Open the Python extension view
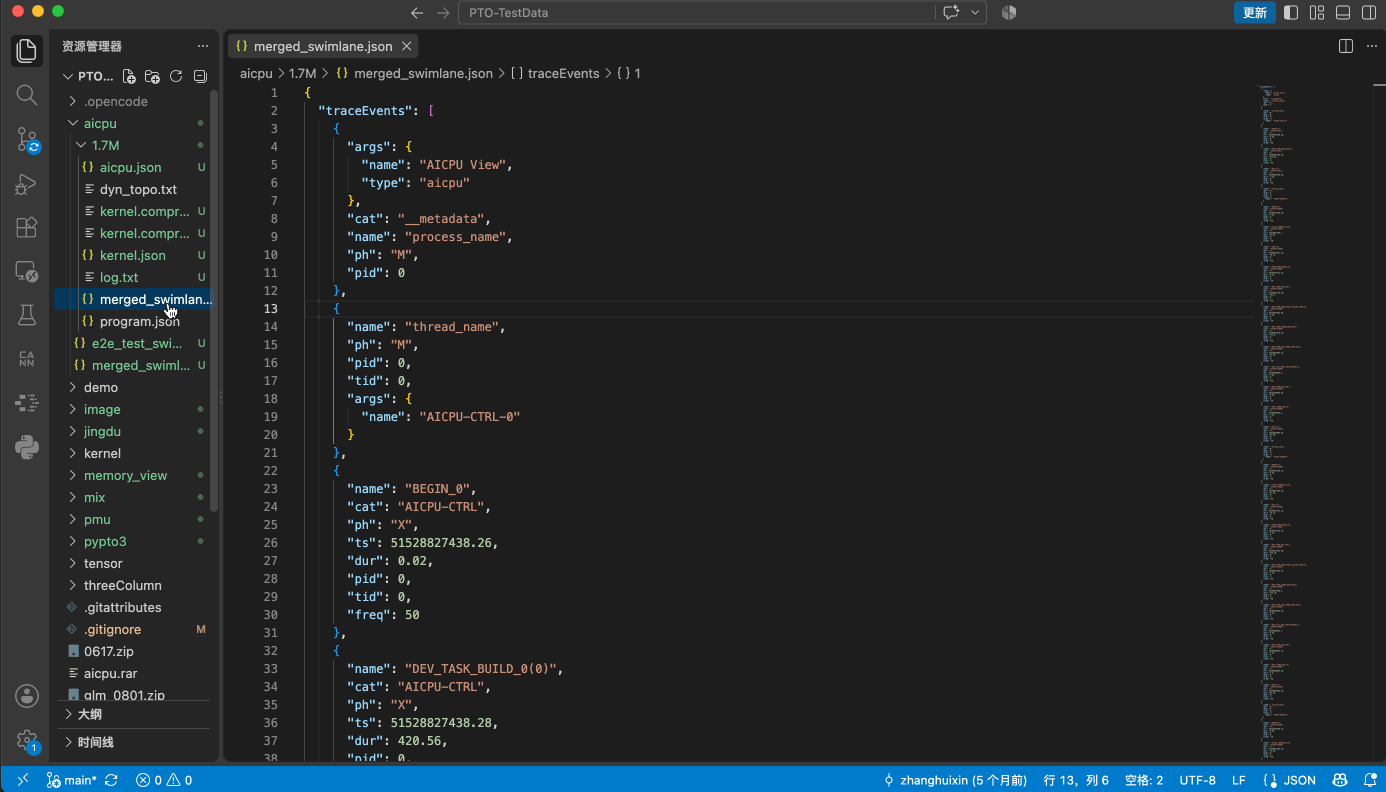This screenshot has width=1386, height=792. 27,447
